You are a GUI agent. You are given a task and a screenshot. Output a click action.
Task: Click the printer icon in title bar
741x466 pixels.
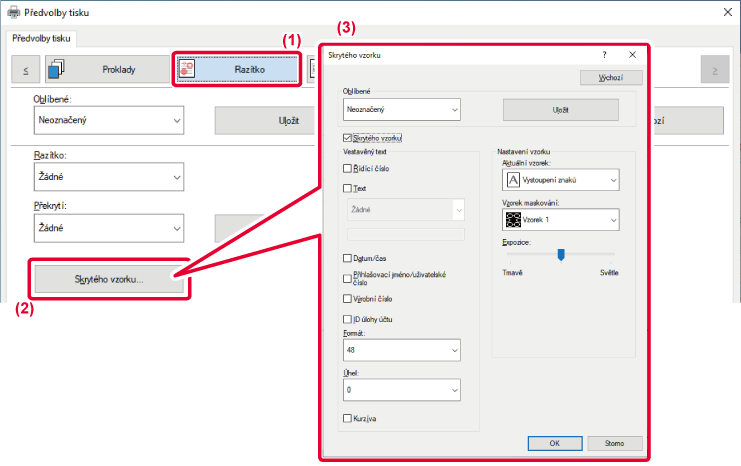pos(12,12)
